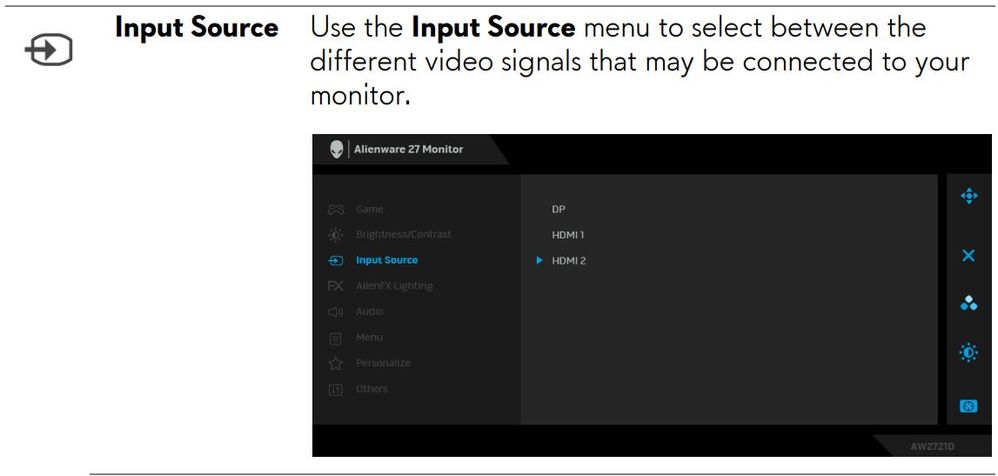
Task: Open the brightness/contrast shortcut icon in right strip
Action: pyautogui.click(x=967, y=355)
